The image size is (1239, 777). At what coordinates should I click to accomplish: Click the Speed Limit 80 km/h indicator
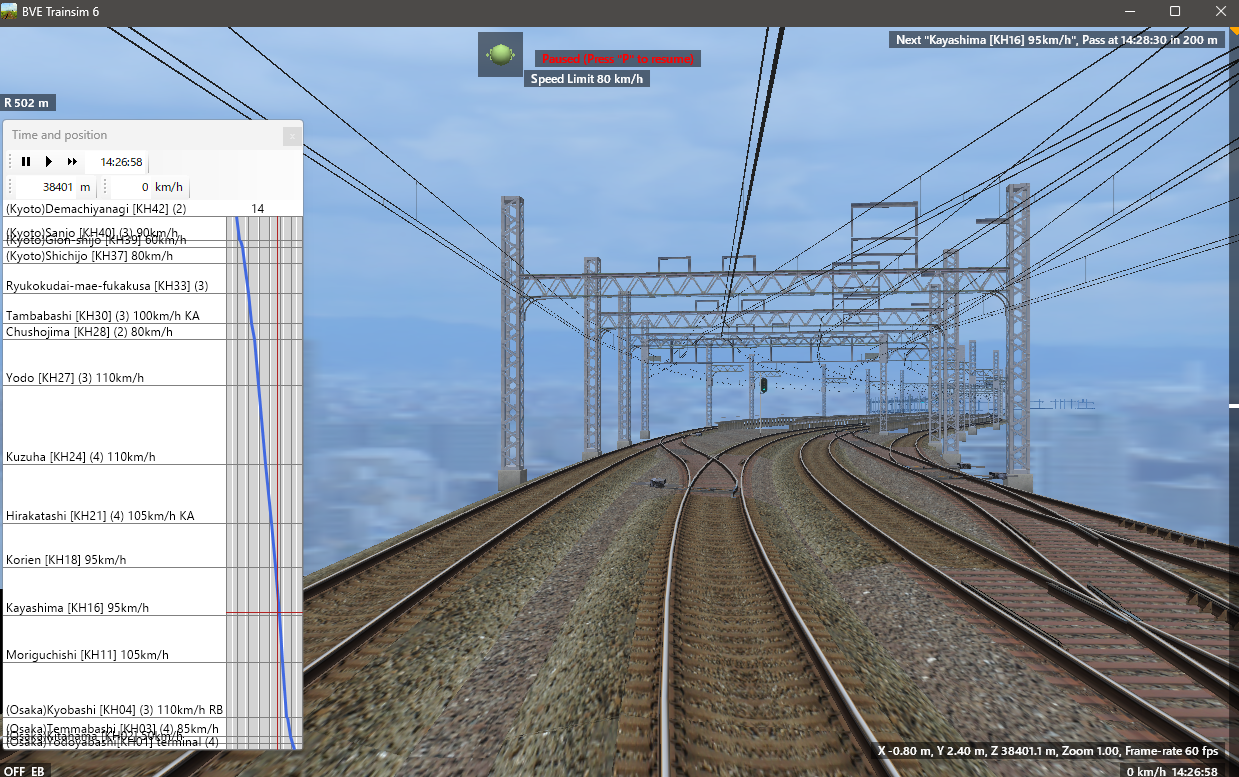(x=586, y=78)
